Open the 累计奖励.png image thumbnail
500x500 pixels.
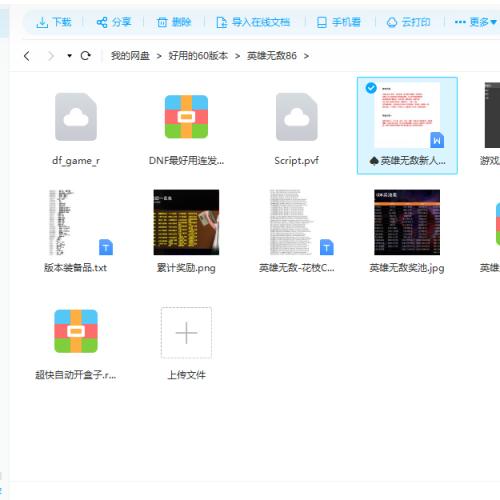pyautogui.click(x=186, y=222)
